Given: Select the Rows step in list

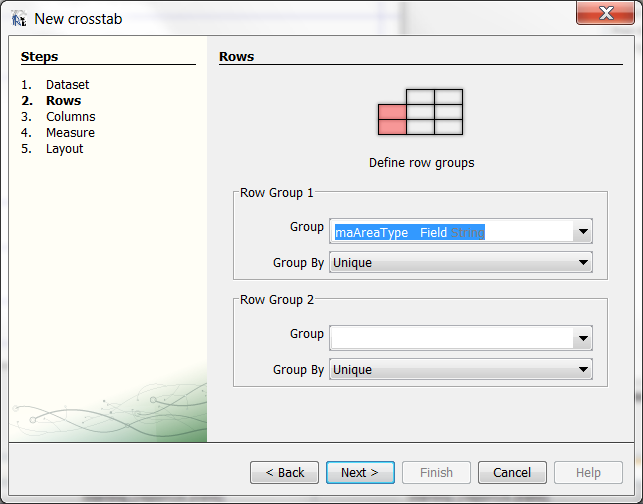Looking at the screenshot, I should click(63, 101).
